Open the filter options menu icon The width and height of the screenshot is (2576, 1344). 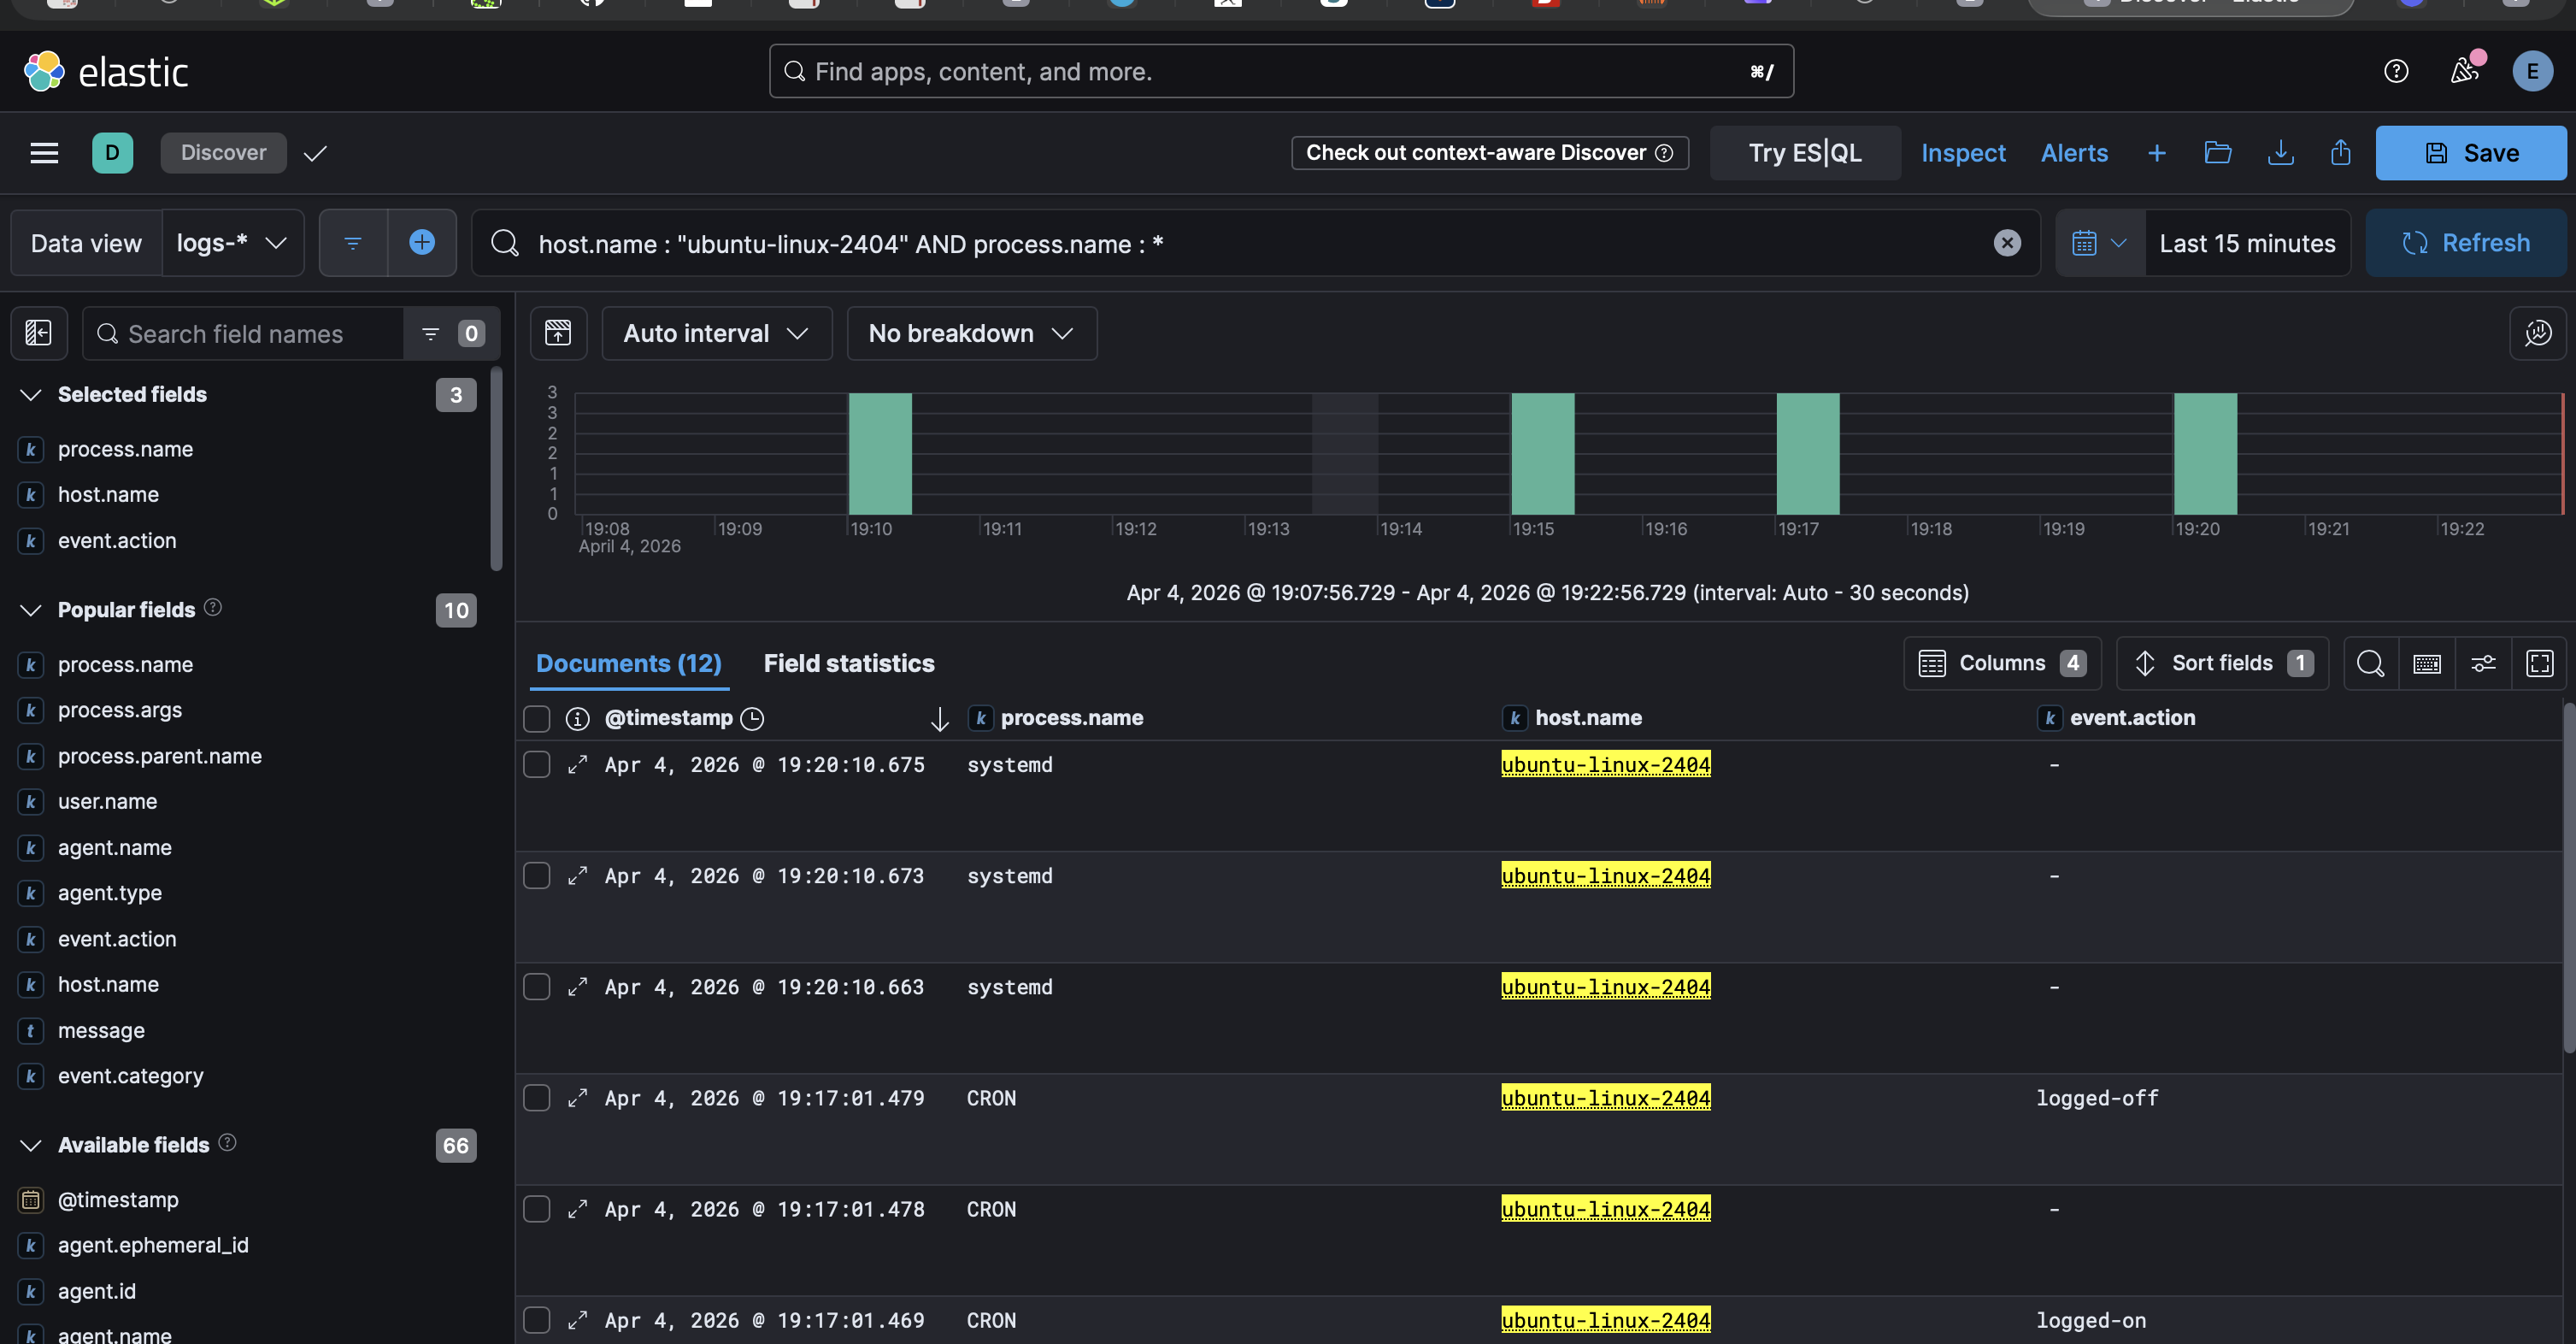coord(352,243)
